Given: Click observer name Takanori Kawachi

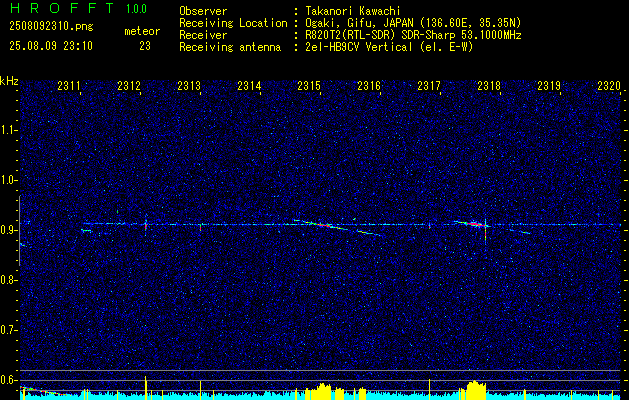Looking at the screenshot, I should (351, 11).
